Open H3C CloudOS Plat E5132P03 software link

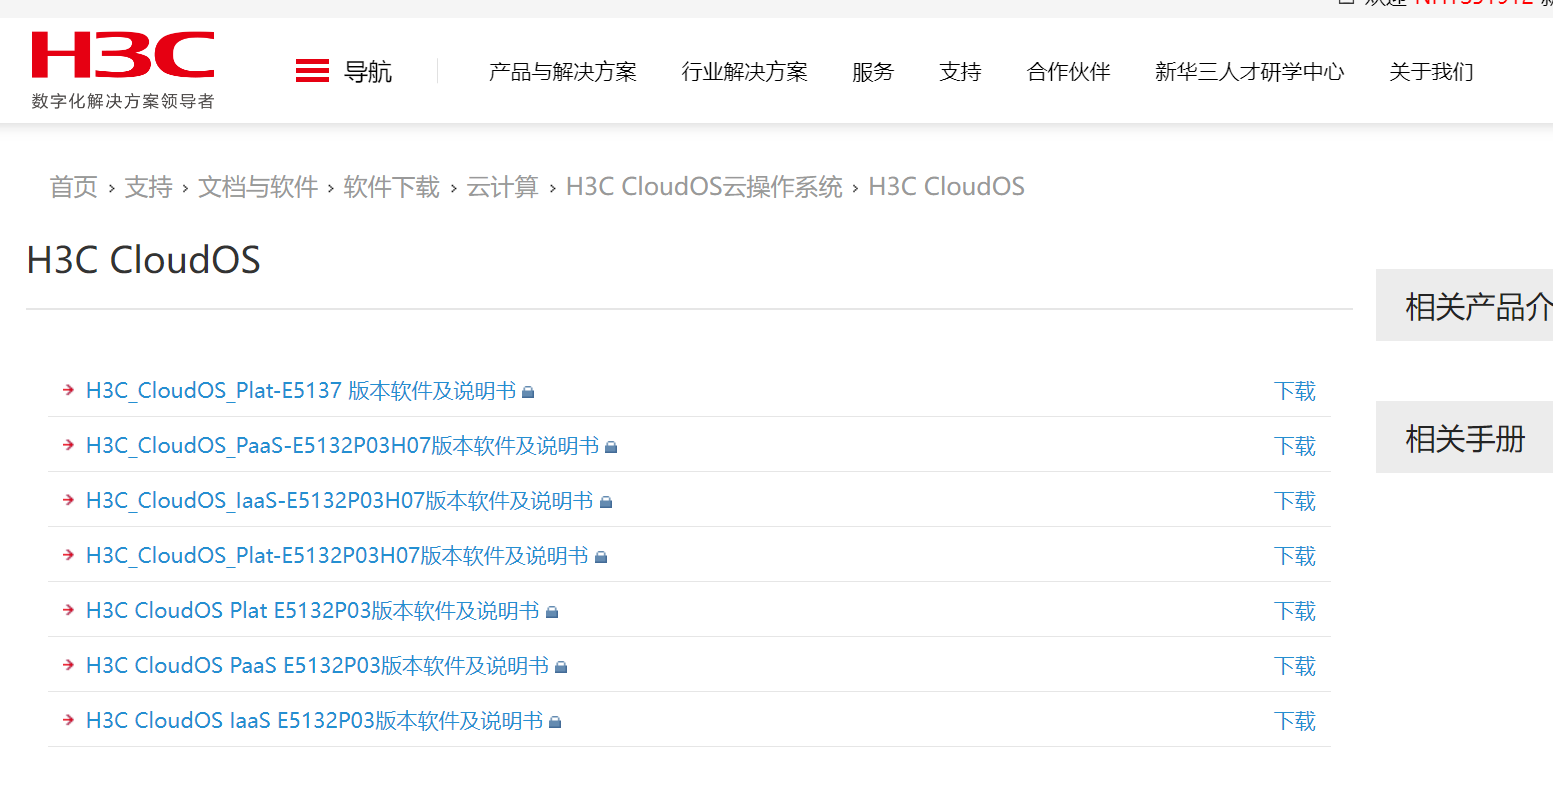coord(313,611)
